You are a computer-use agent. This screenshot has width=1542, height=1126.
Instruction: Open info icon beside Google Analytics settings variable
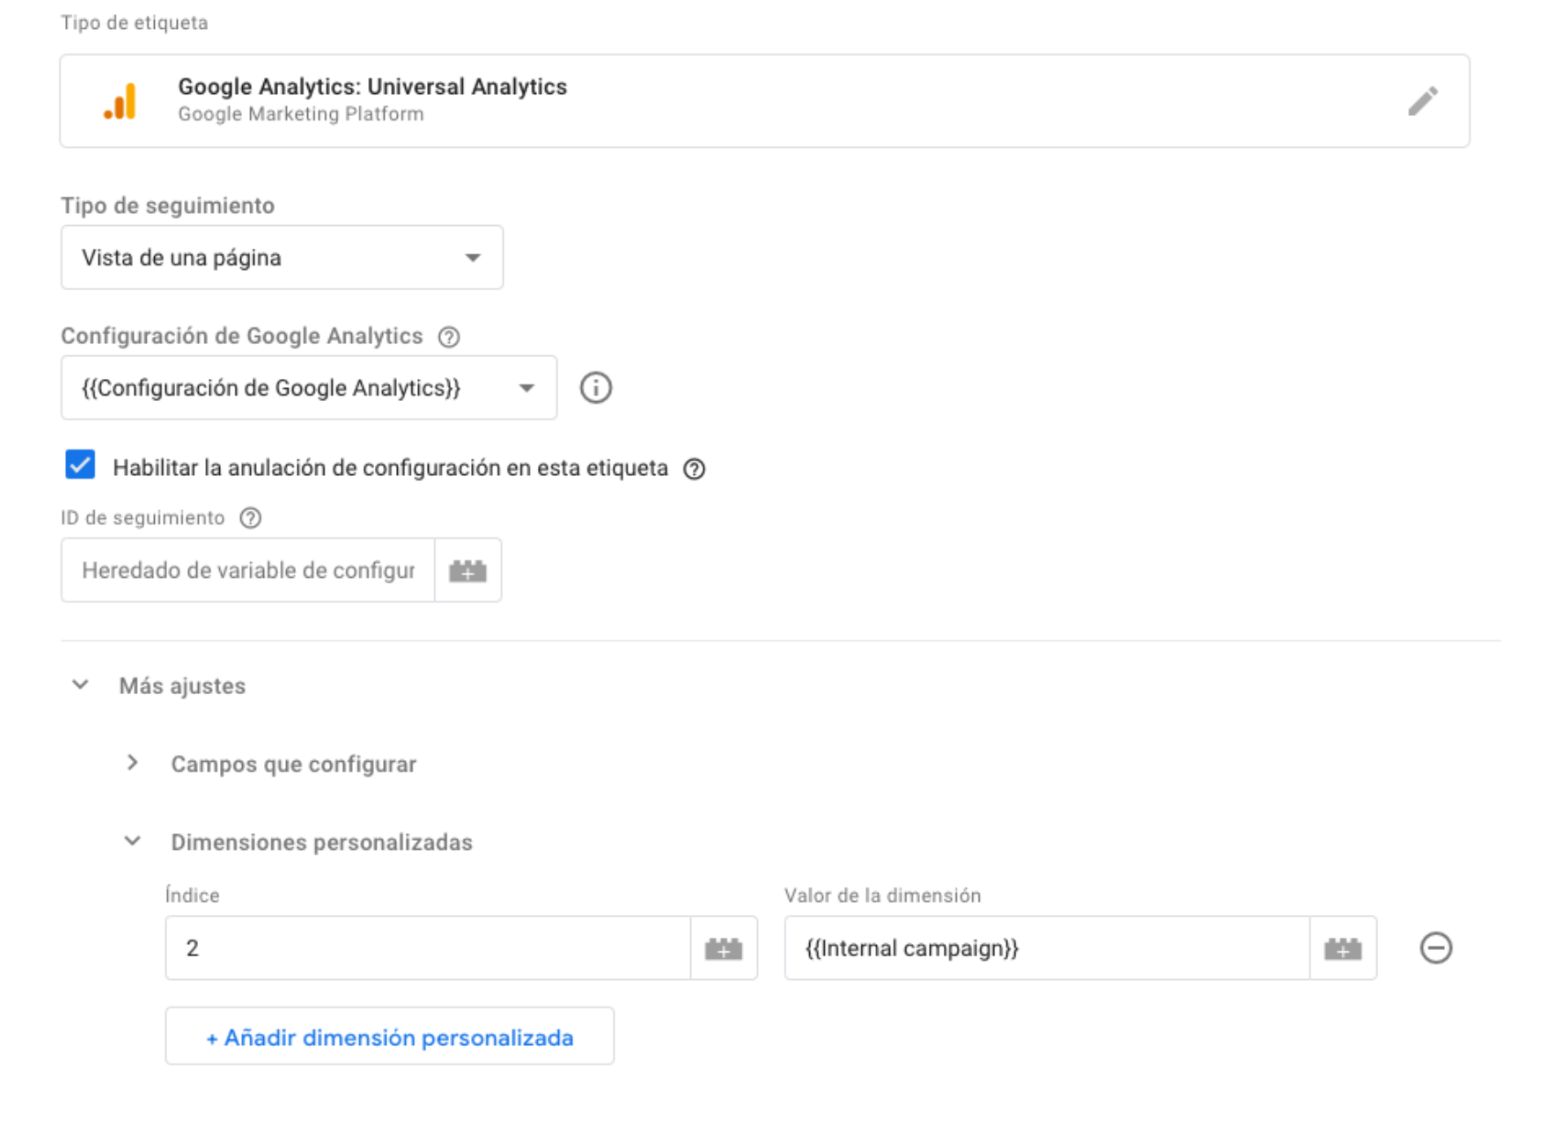[596, 388]
